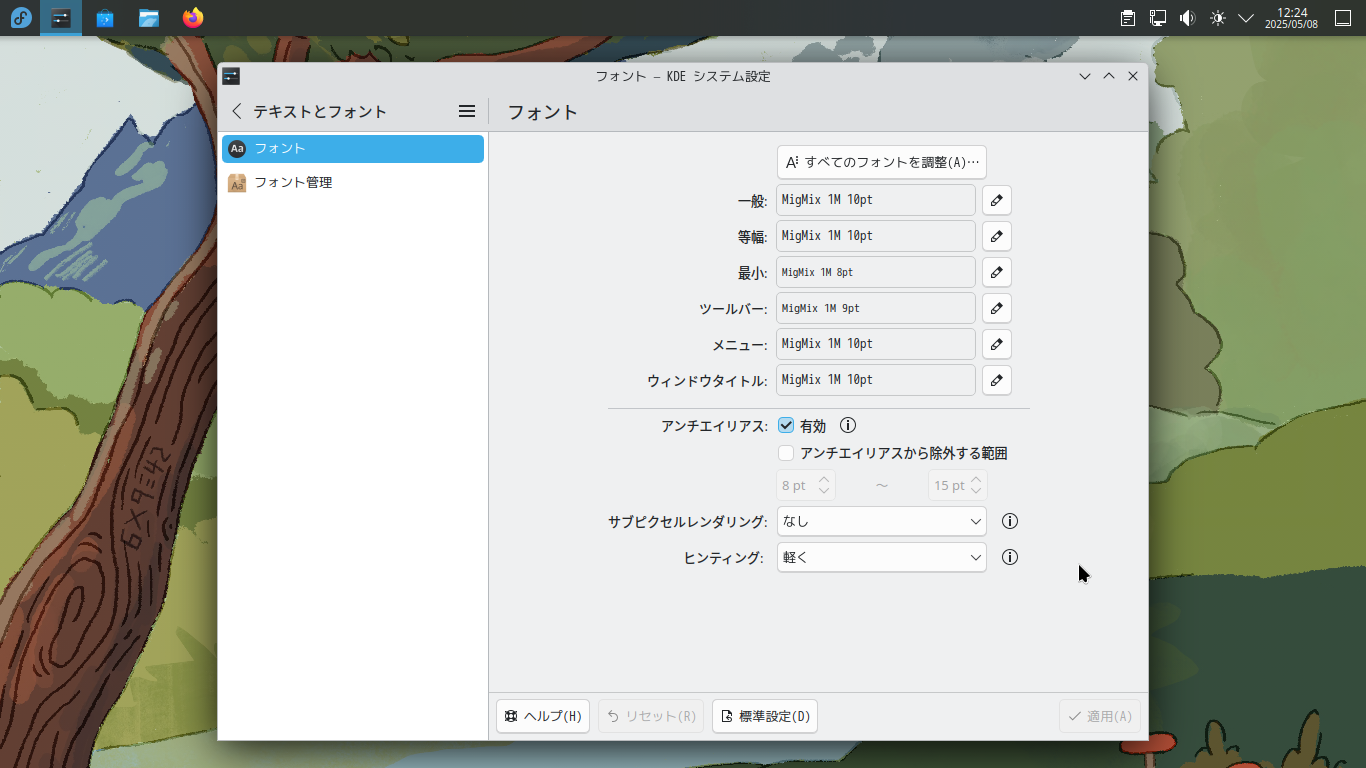
Task: Click the ウィンドウタイトル font preview field
Action: [x=876, y=380]
